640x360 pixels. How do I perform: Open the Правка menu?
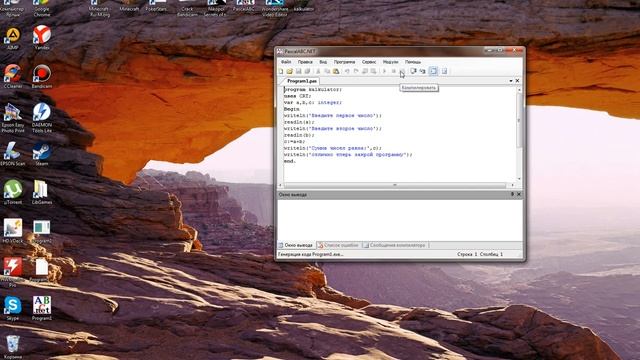click(305, 62)
